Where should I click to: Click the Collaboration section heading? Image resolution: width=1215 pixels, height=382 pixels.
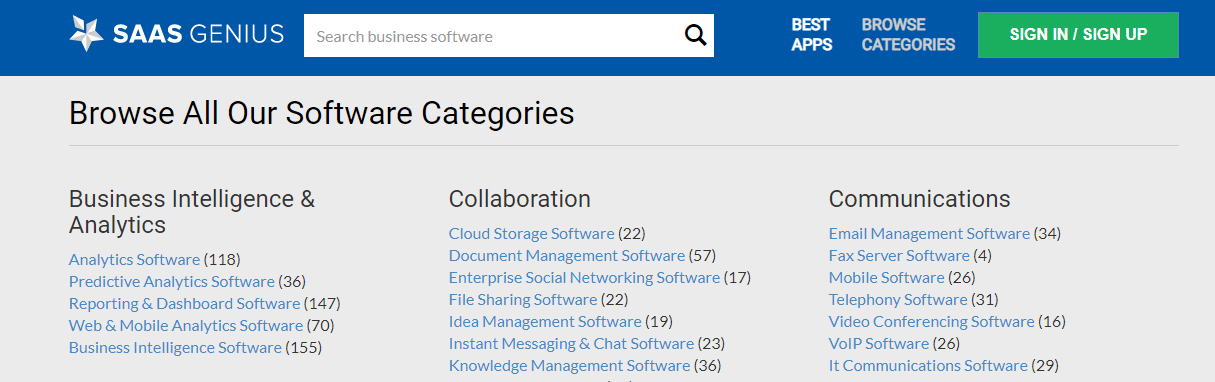click(x=520, y=198)
